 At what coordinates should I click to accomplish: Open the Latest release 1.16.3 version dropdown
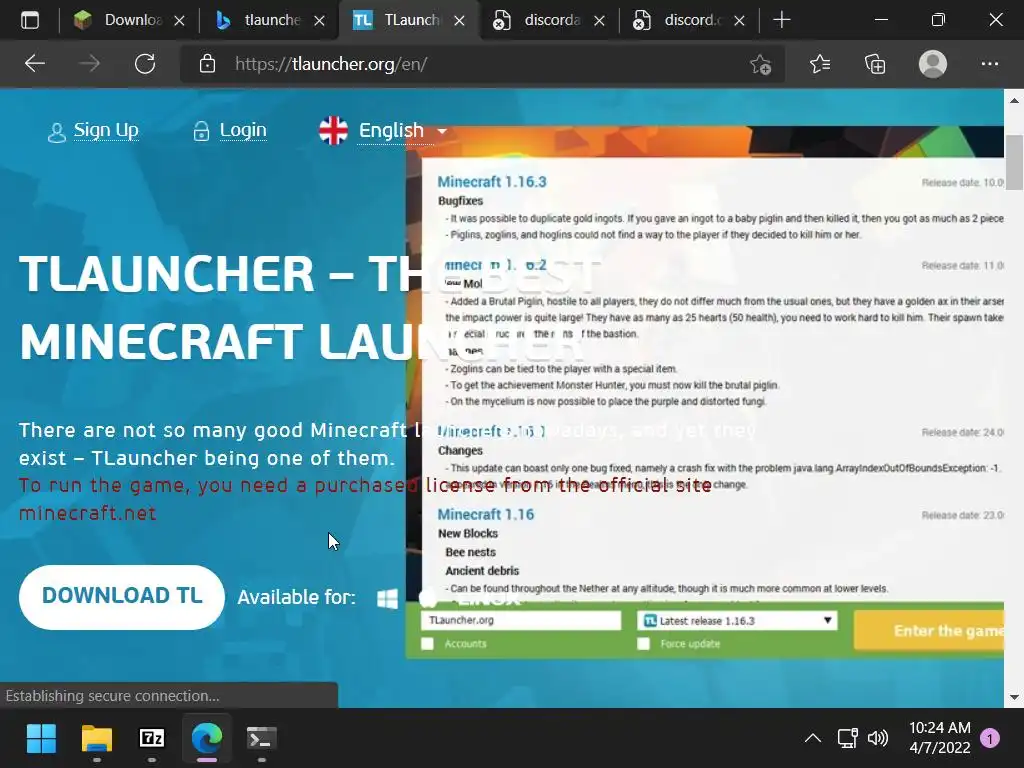click(737, 620)
